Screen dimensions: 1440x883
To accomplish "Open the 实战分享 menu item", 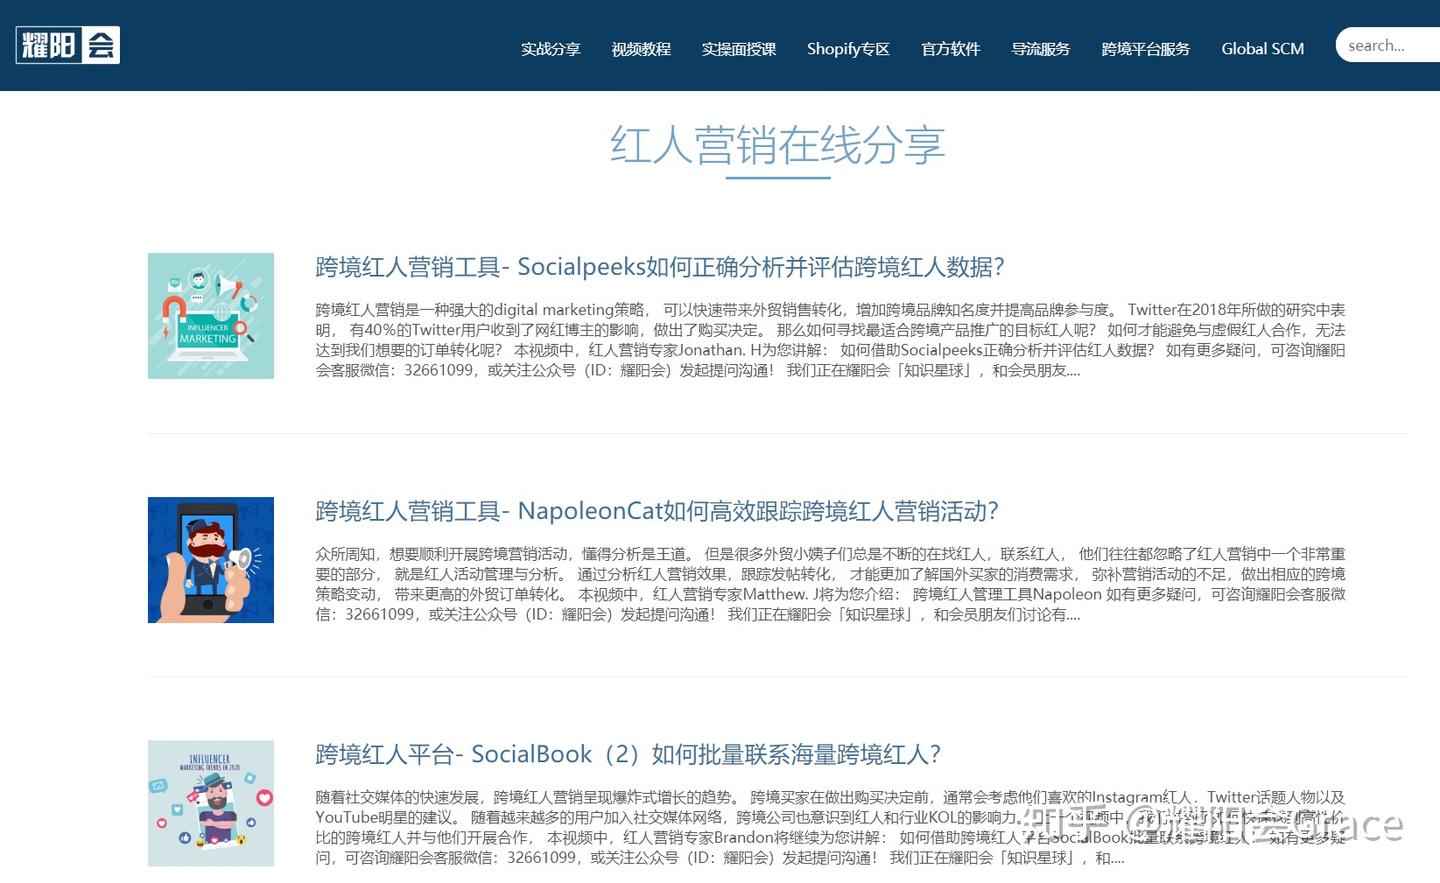I will [550, 49].
